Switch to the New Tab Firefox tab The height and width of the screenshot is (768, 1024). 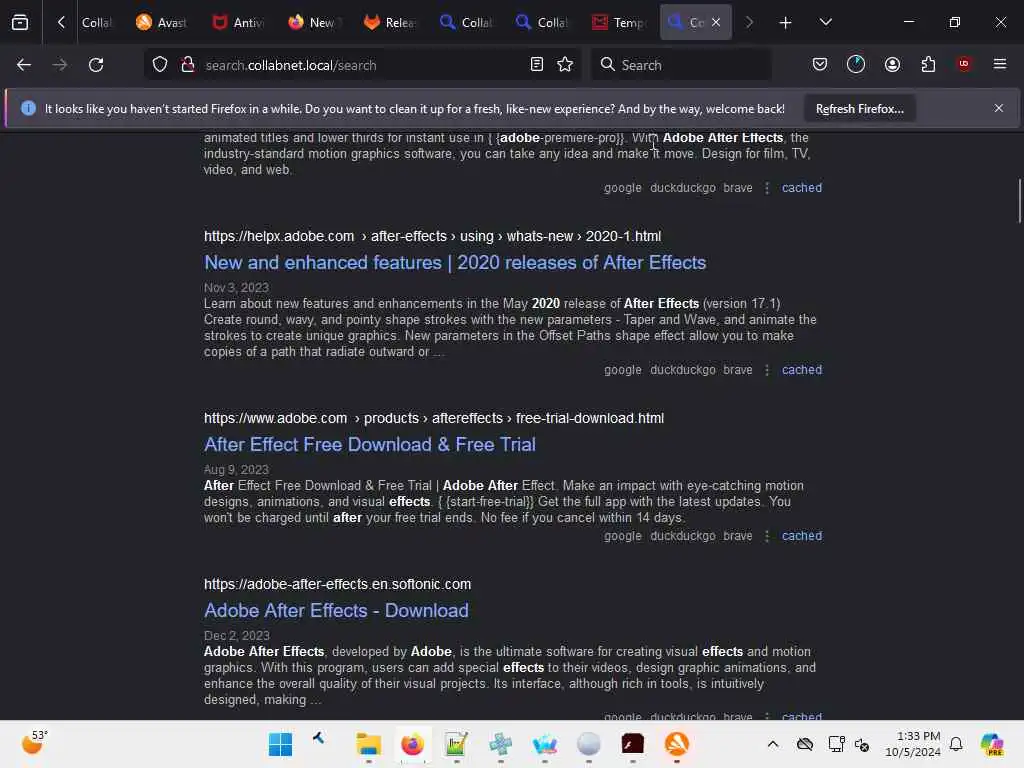point(313,22)
